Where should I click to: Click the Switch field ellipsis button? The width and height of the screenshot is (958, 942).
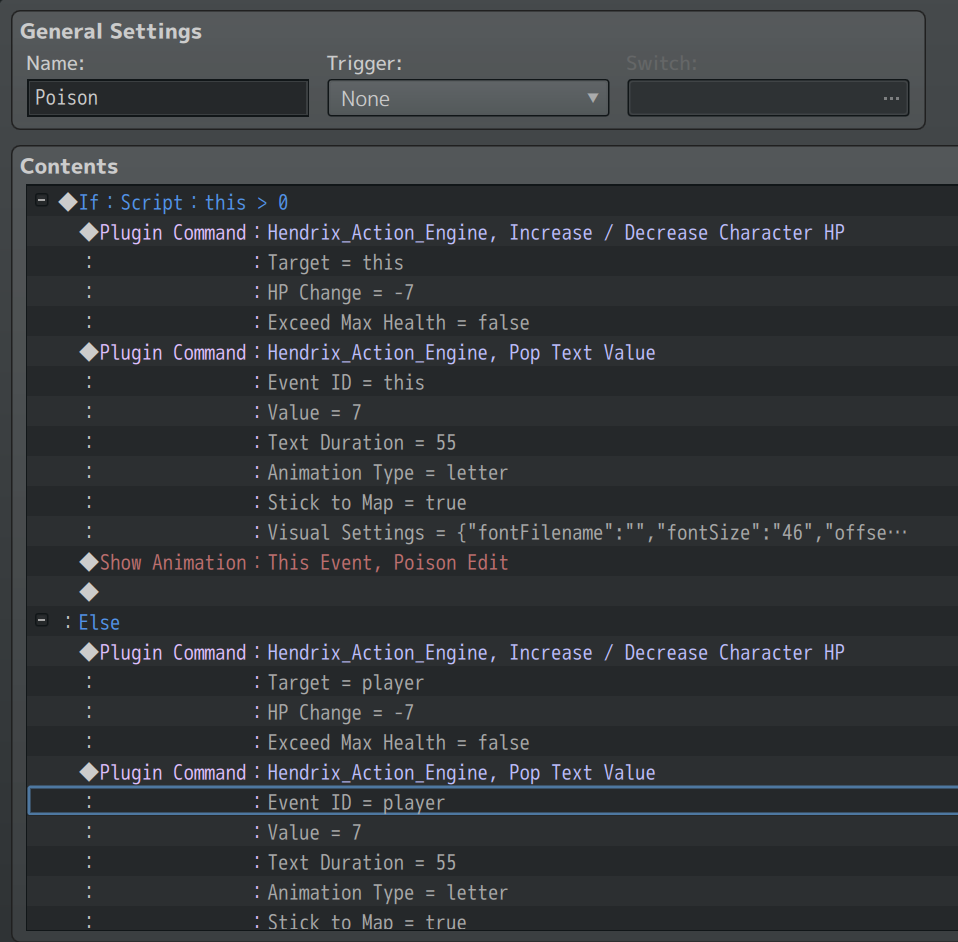pos(891,98)
